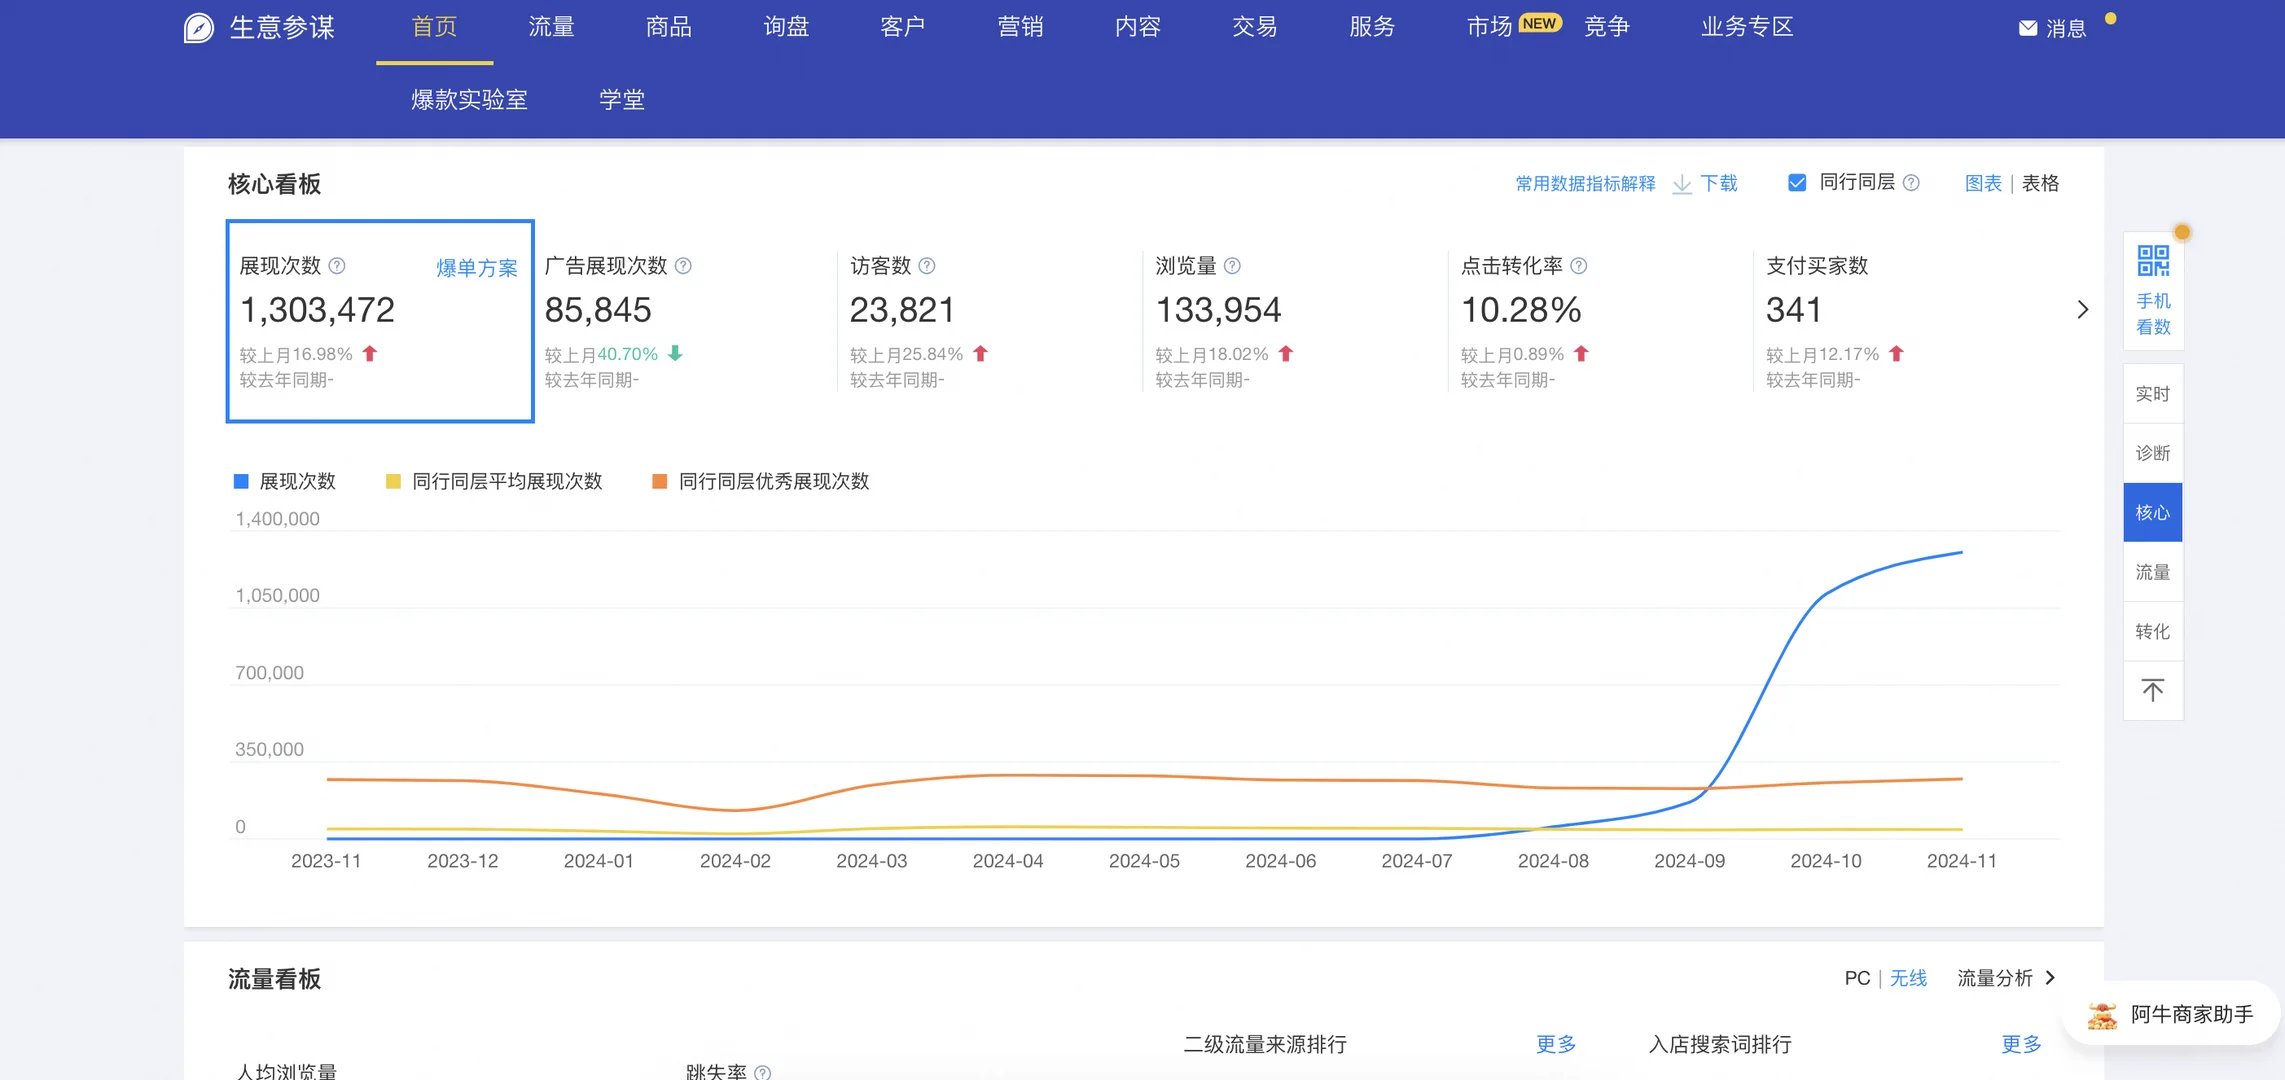This screenshot has height=1080, width=2285.
Task: Click help icon beside 展现次数
Action: coord(337,266)
